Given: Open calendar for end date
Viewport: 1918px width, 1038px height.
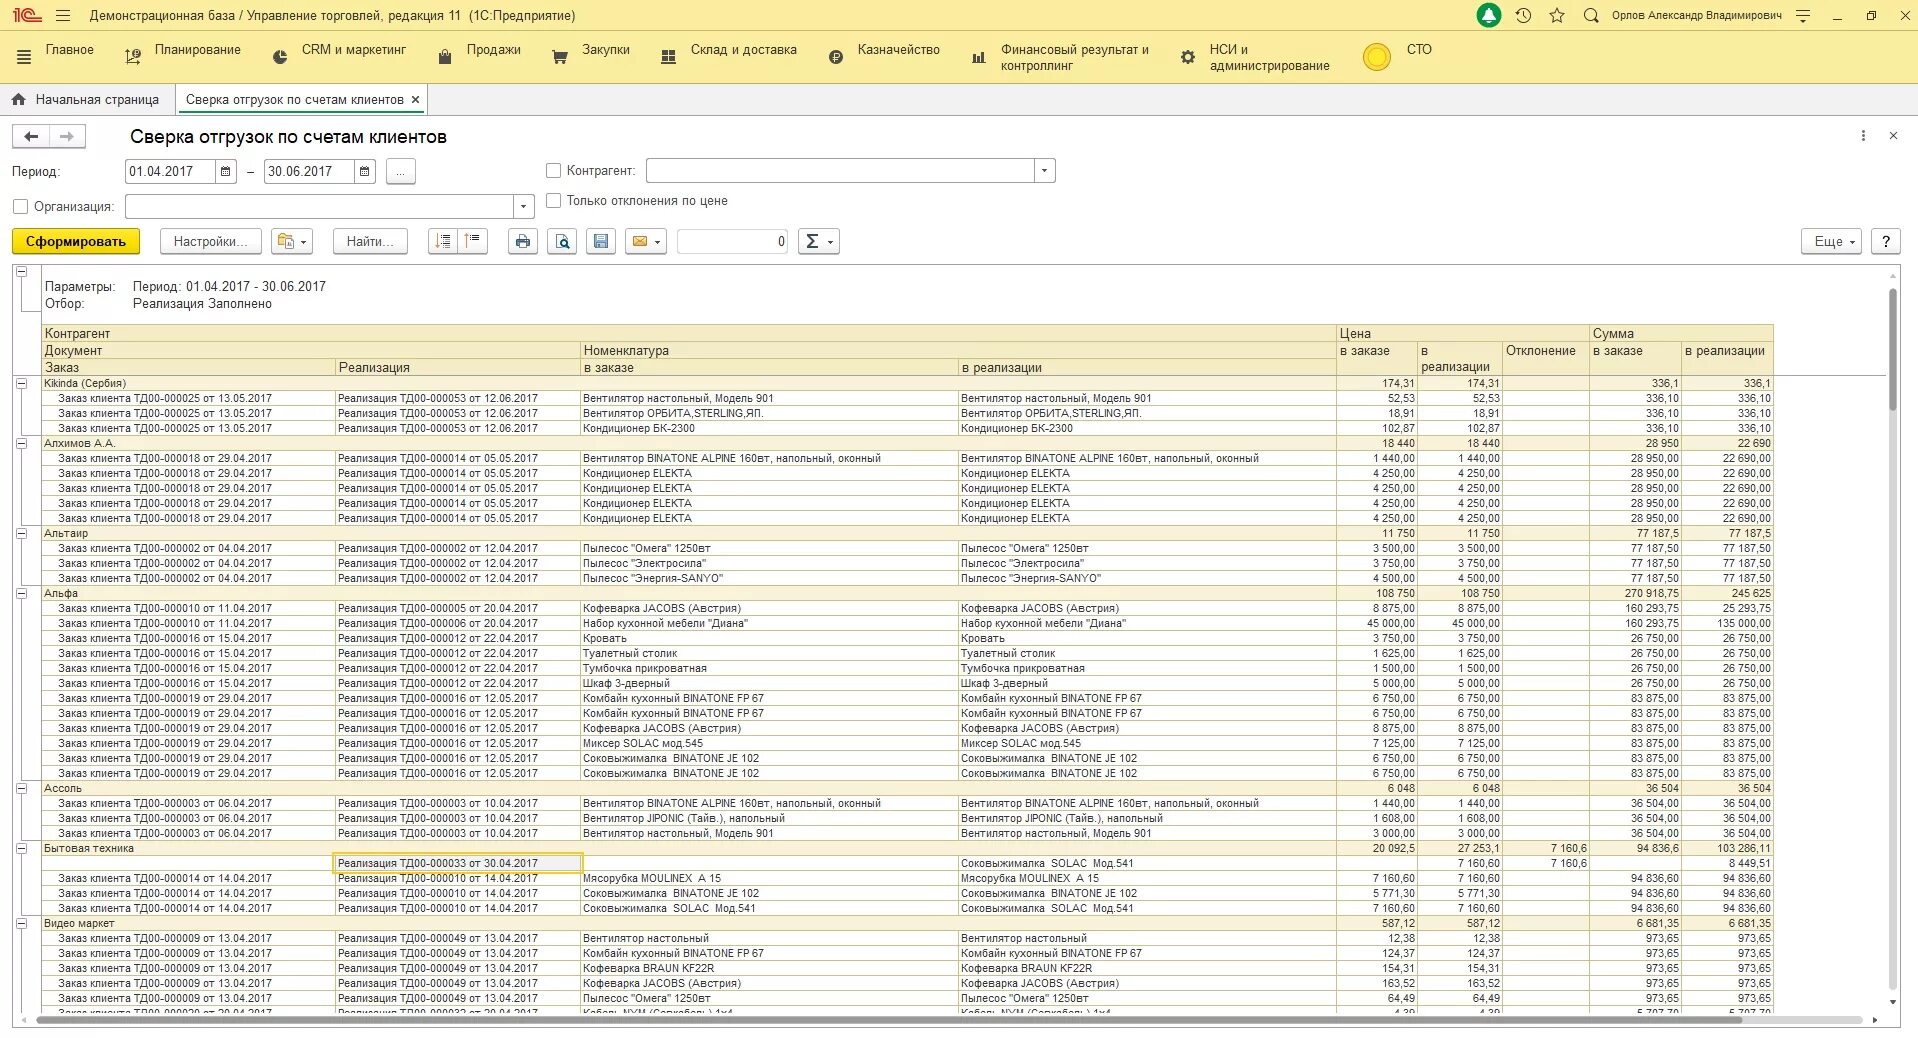Looking at the screenshot, I should pos(365,171).
